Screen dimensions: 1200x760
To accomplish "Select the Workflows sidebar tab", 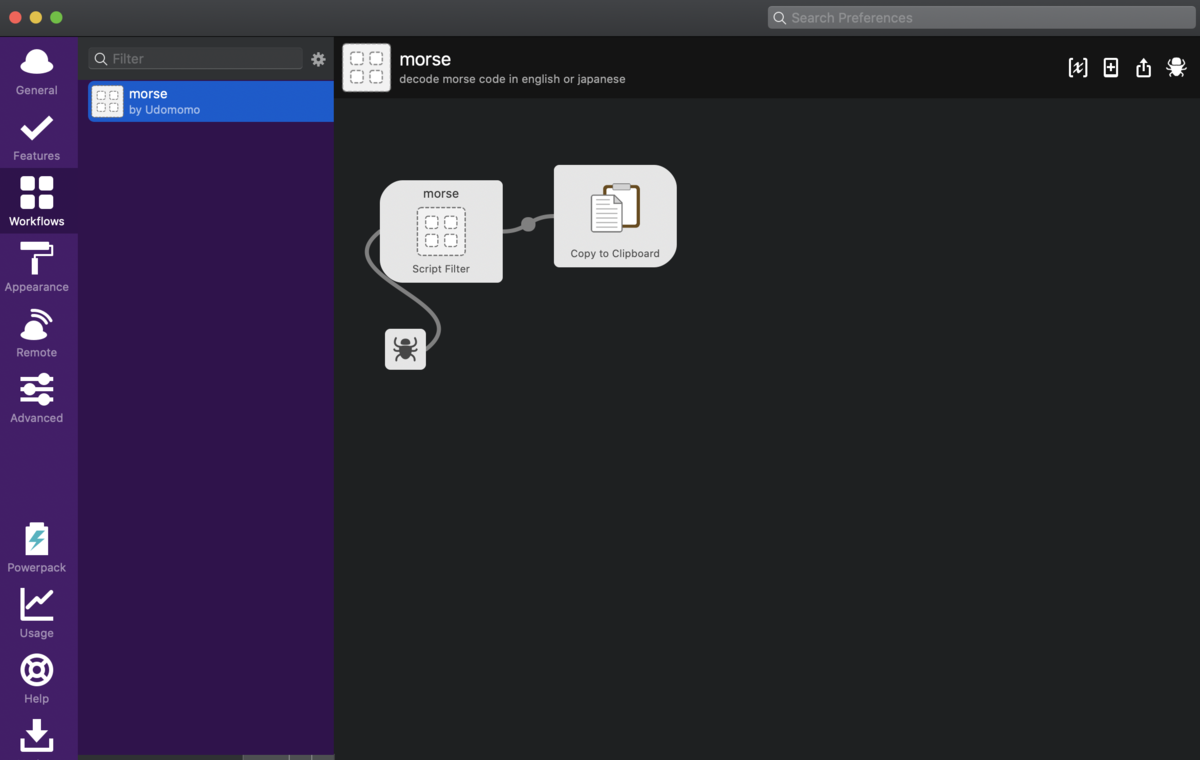I will tap(37, 202).
